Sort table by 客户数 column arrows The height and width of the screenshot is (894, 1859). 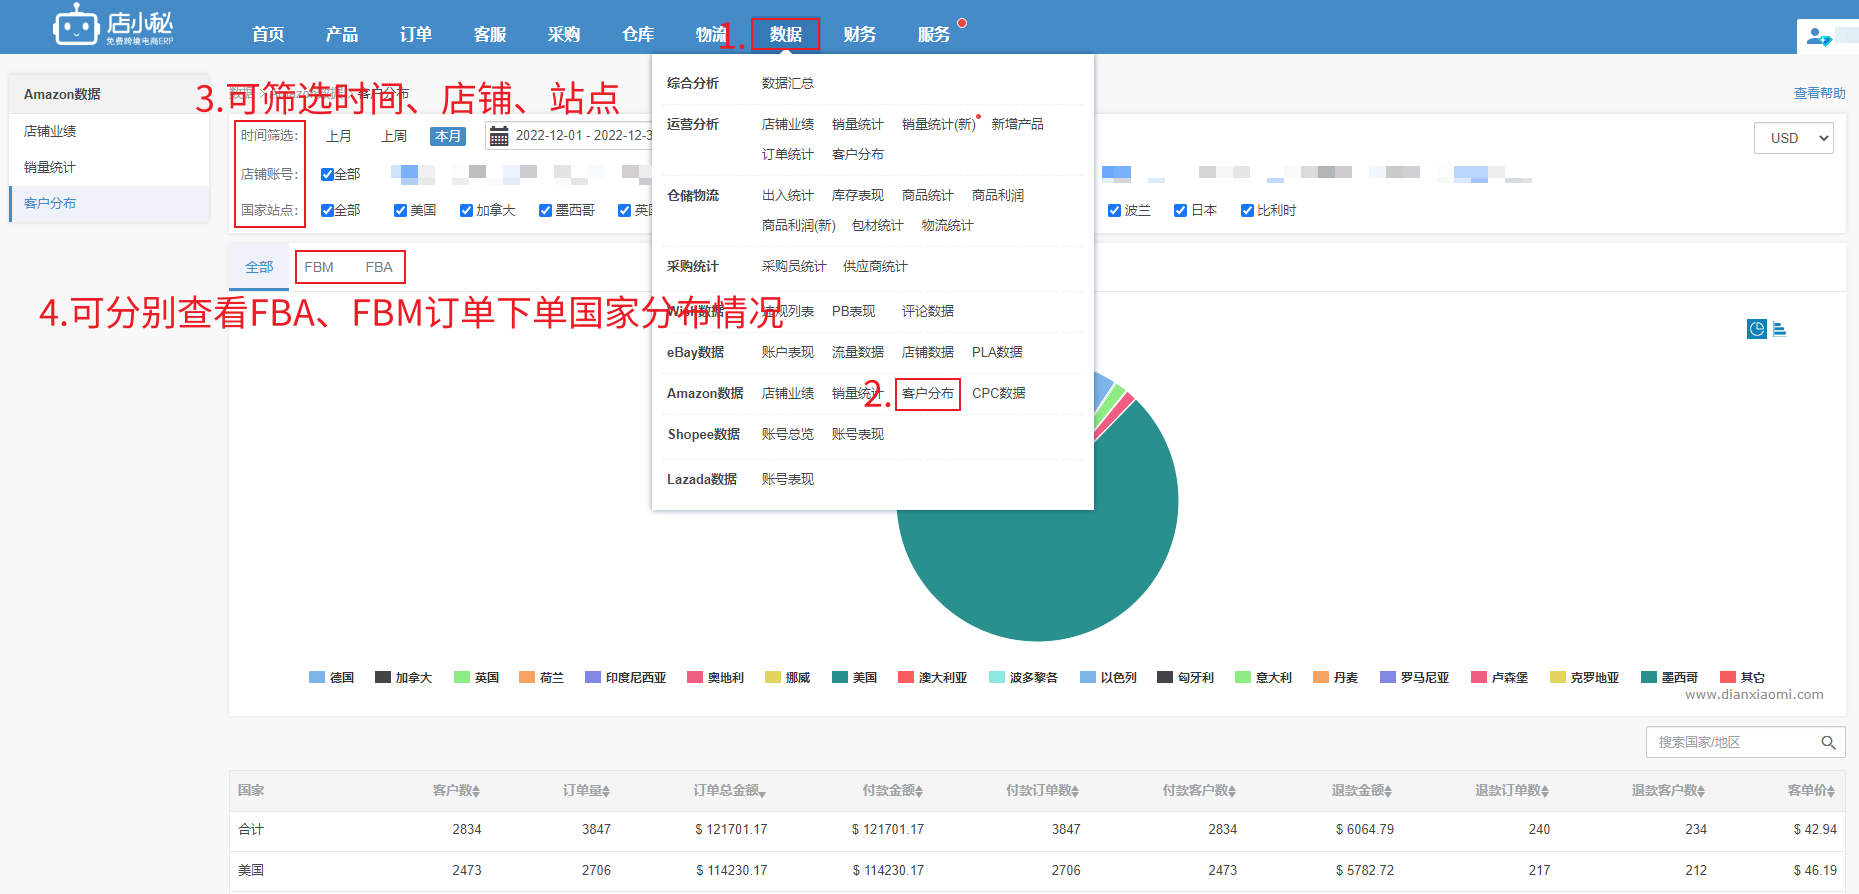coord(476,791)
